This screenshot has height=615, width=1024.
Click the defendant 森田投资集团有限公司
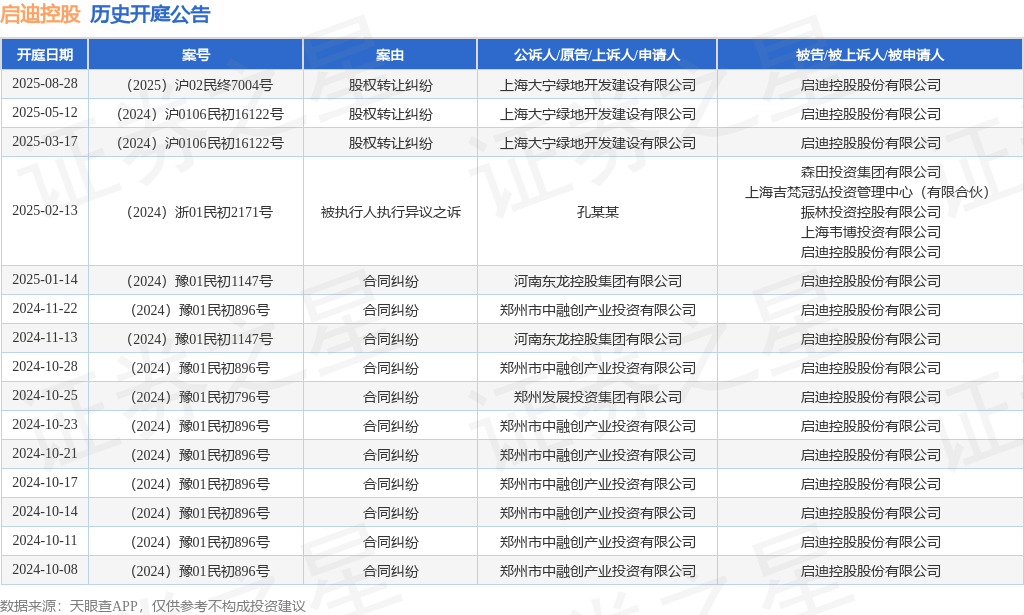click(870, 172)
